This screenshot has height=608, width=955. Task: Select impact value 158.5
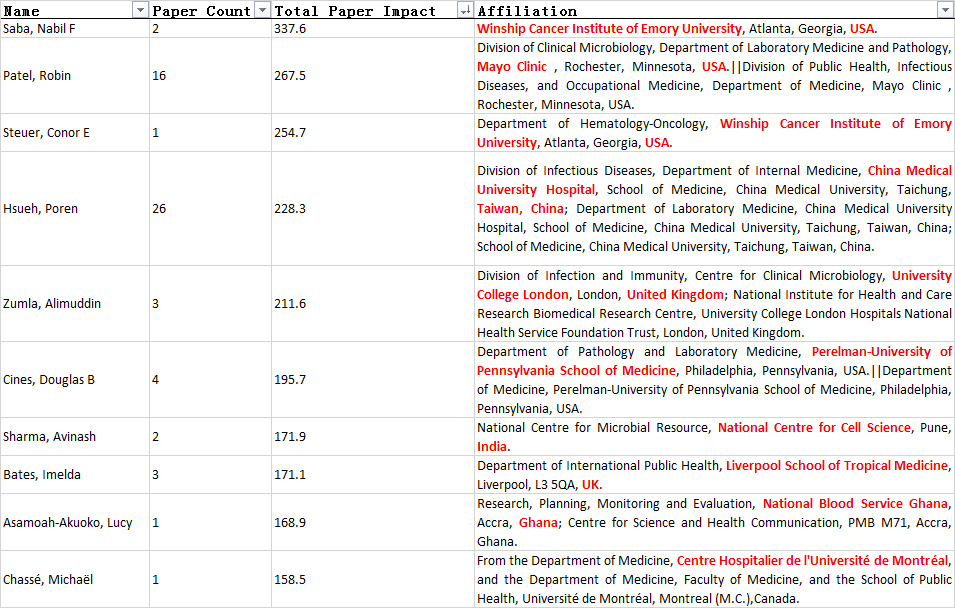(x=373, y=579)
